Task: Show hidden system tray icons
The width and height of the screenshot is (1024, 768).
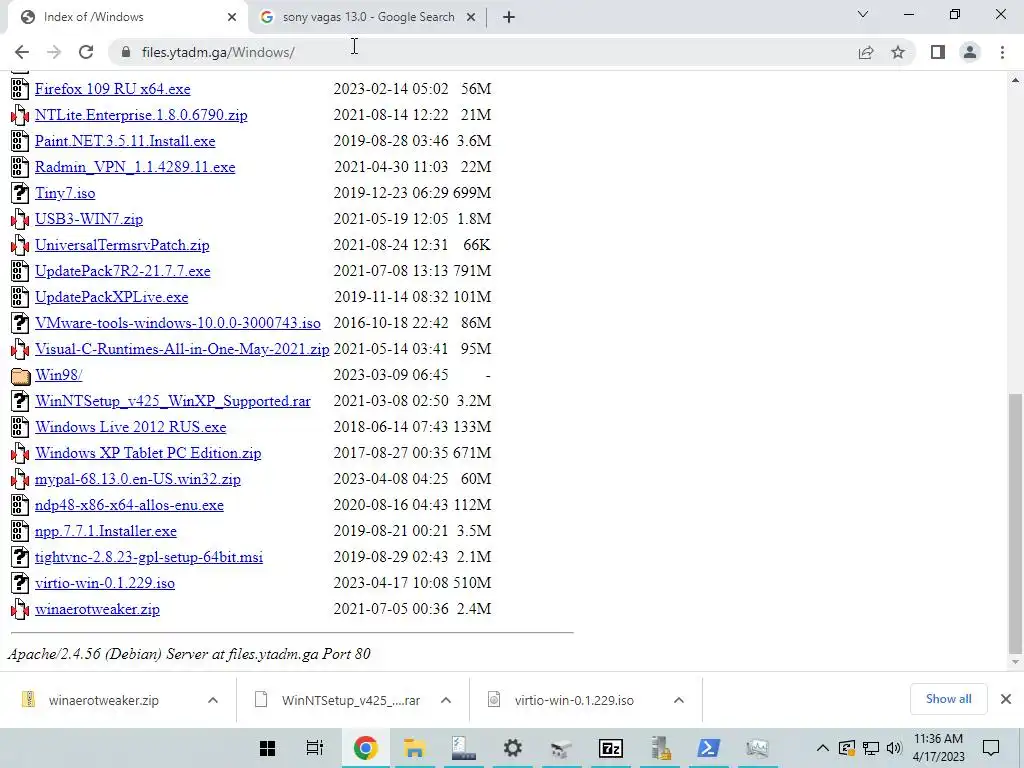Action: 823,748
